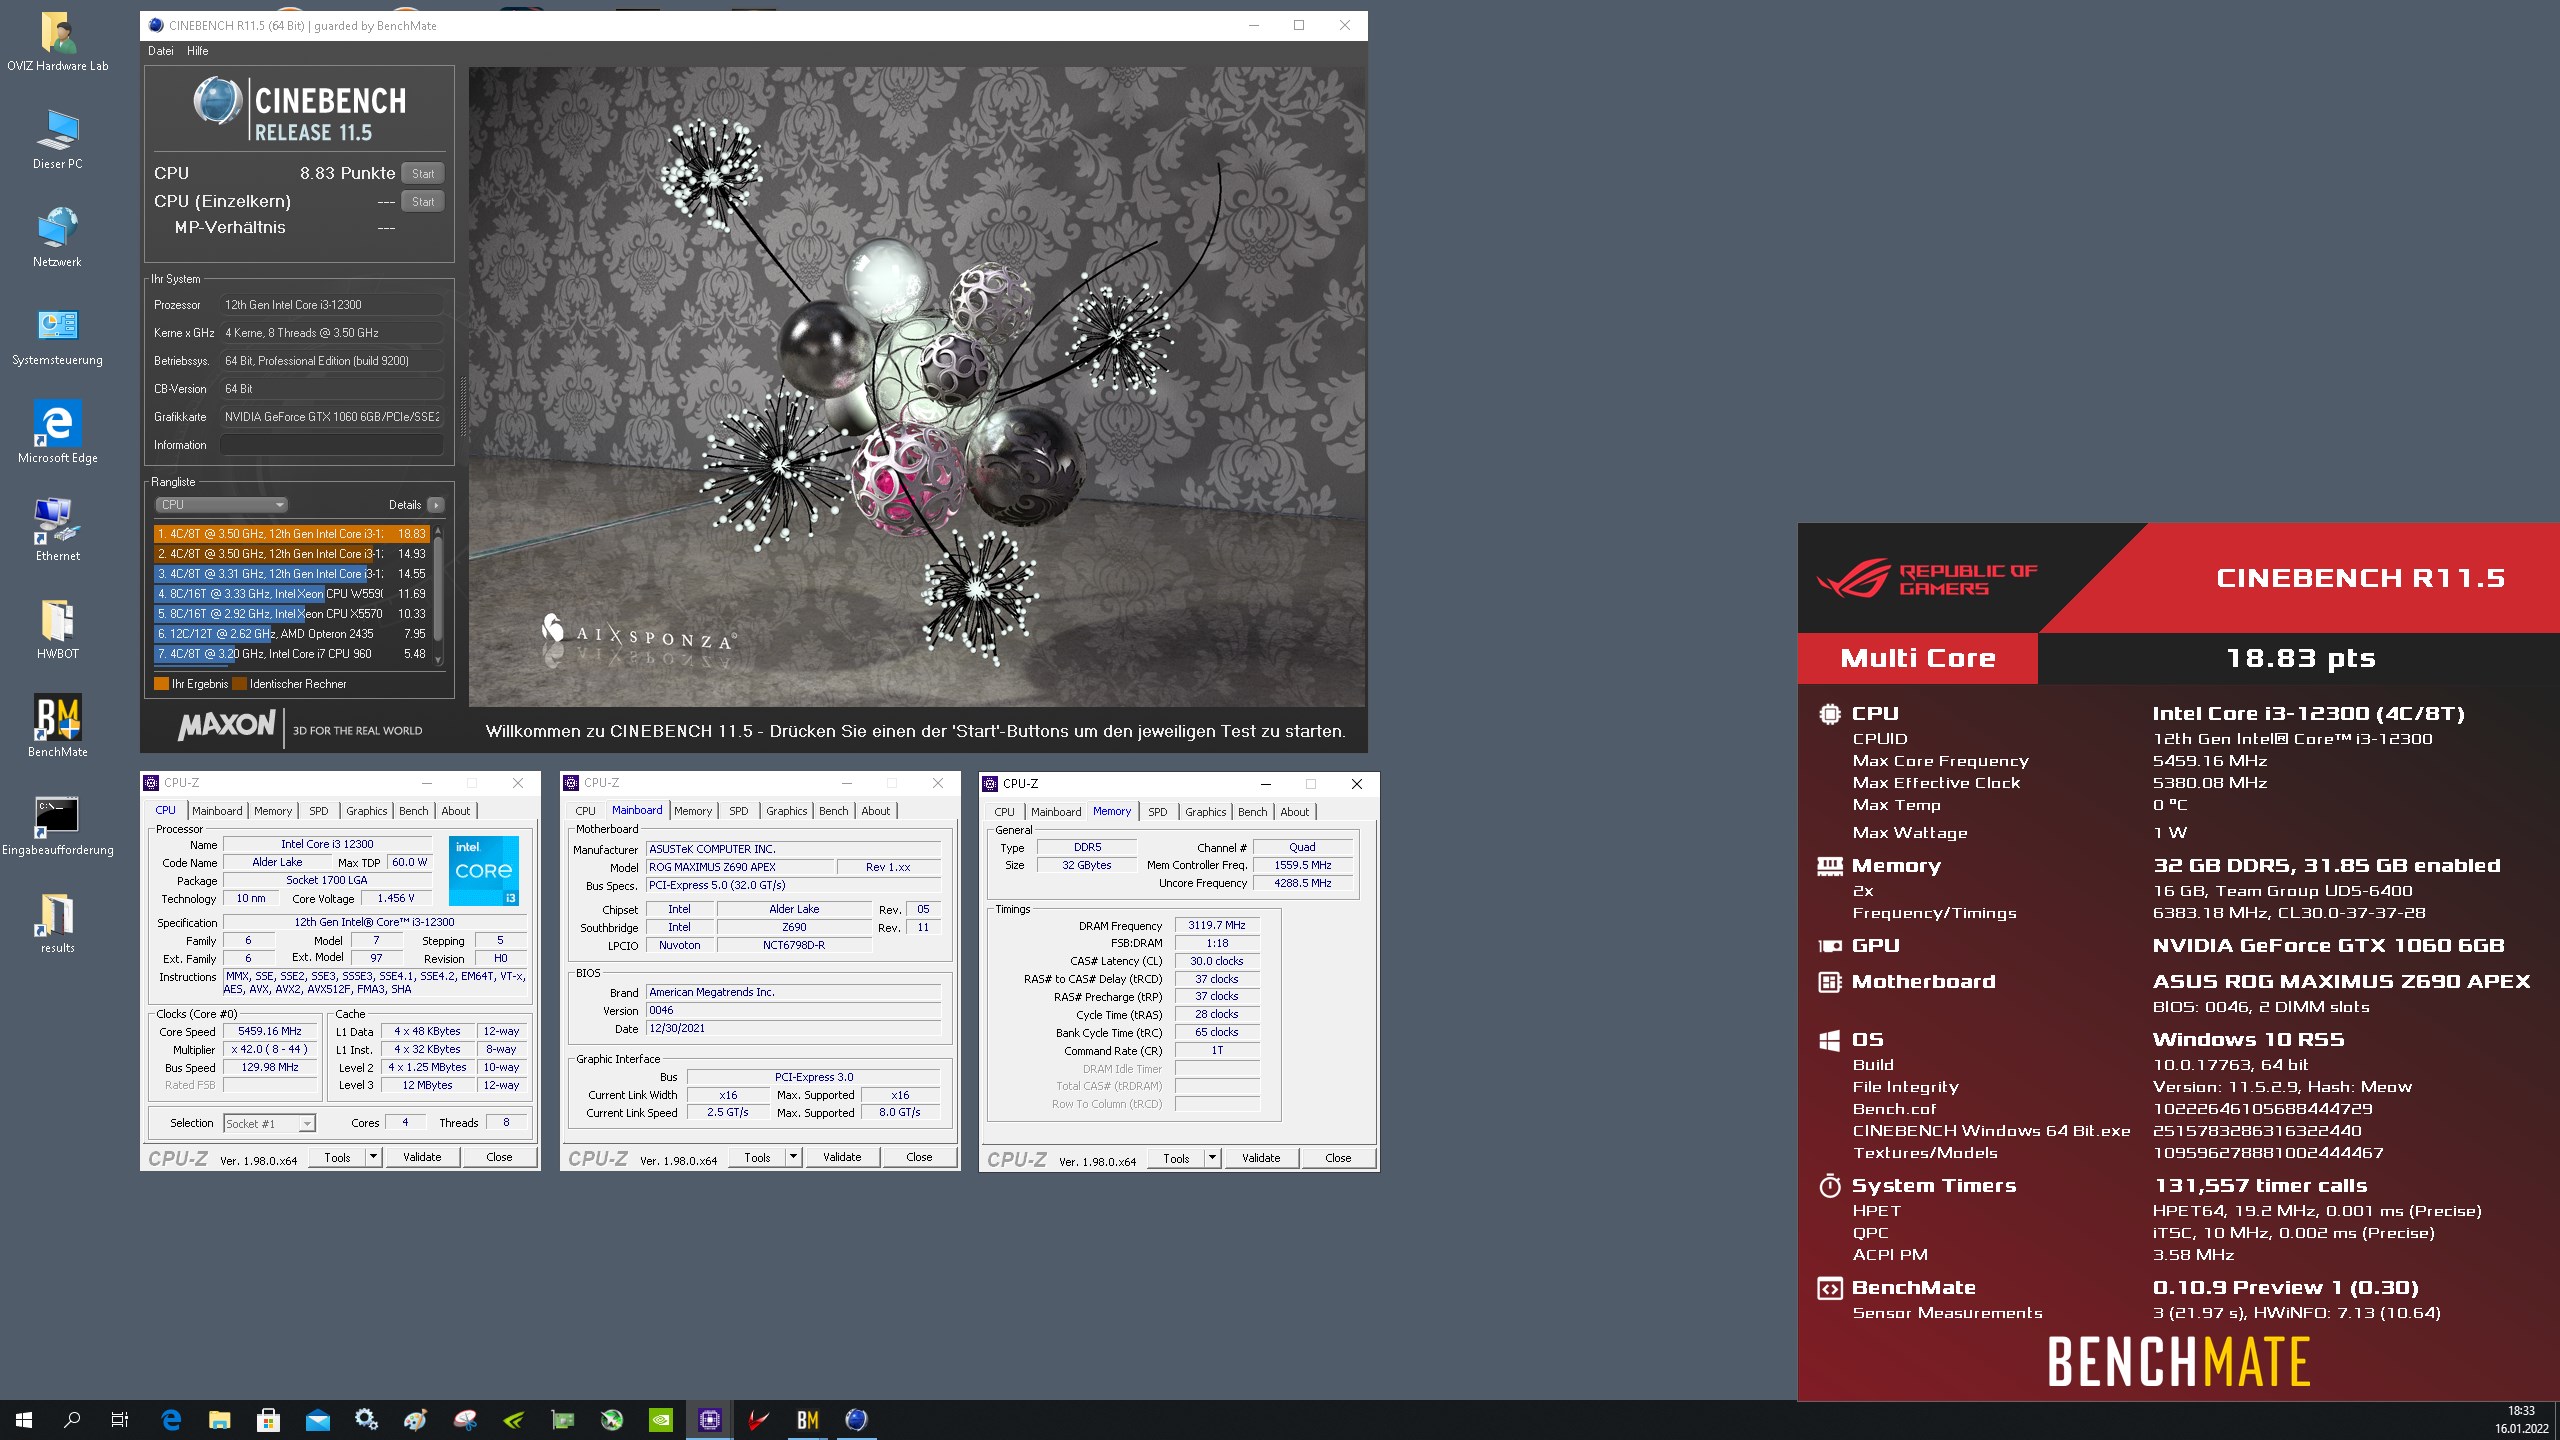Open the Ethernet desktop shortcut

pyautogui.click(x=57, y=532)
